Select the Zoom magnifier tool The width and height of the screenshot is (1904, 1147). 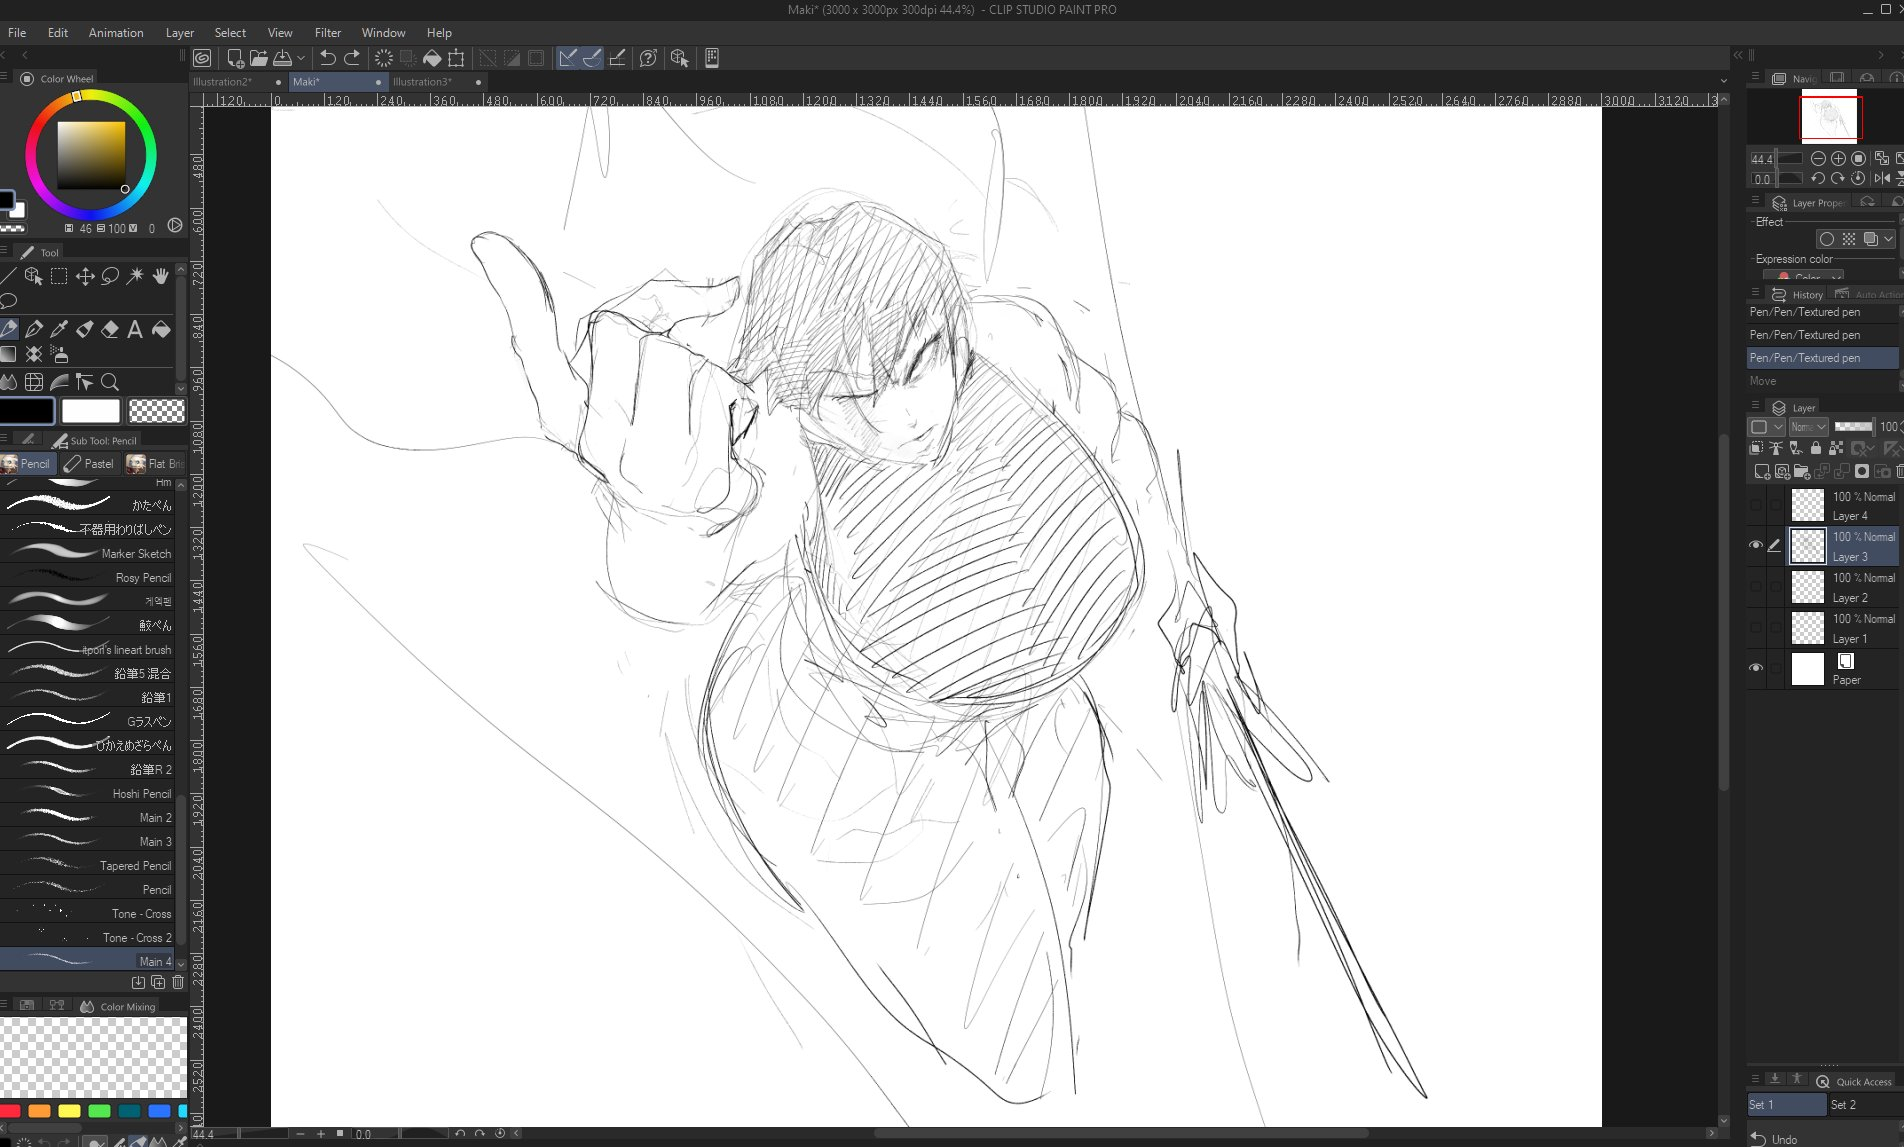coord(110,382)
